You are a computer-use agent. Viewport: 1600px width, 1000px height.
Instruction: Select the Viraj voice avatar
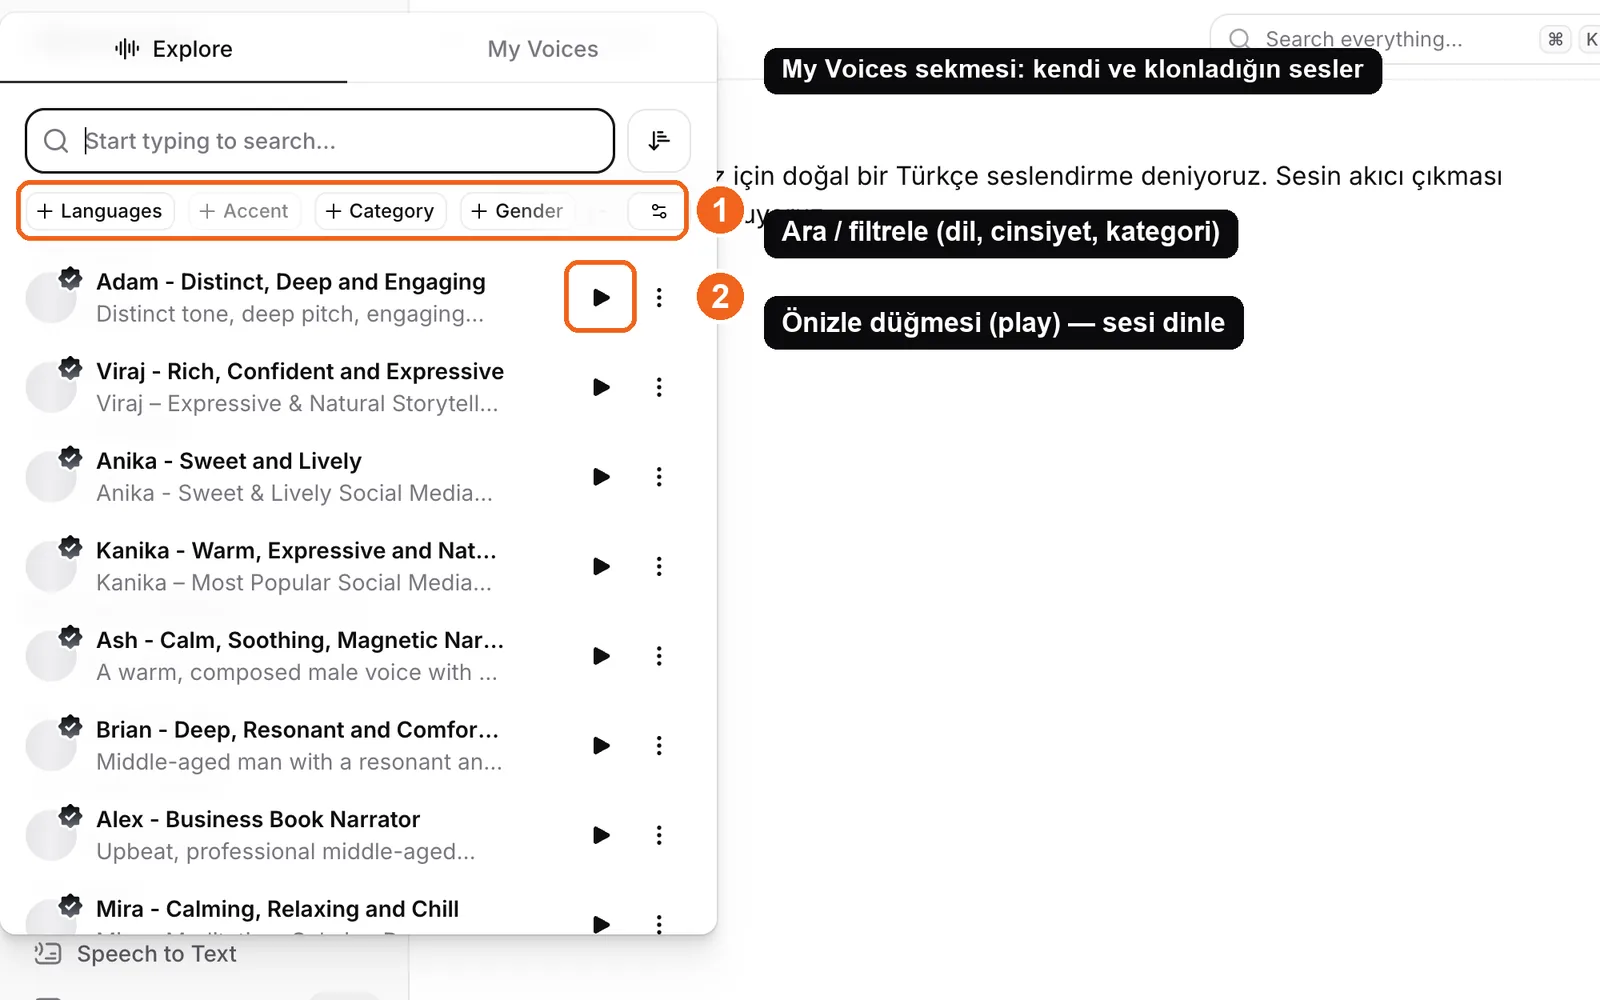[51, 387]
